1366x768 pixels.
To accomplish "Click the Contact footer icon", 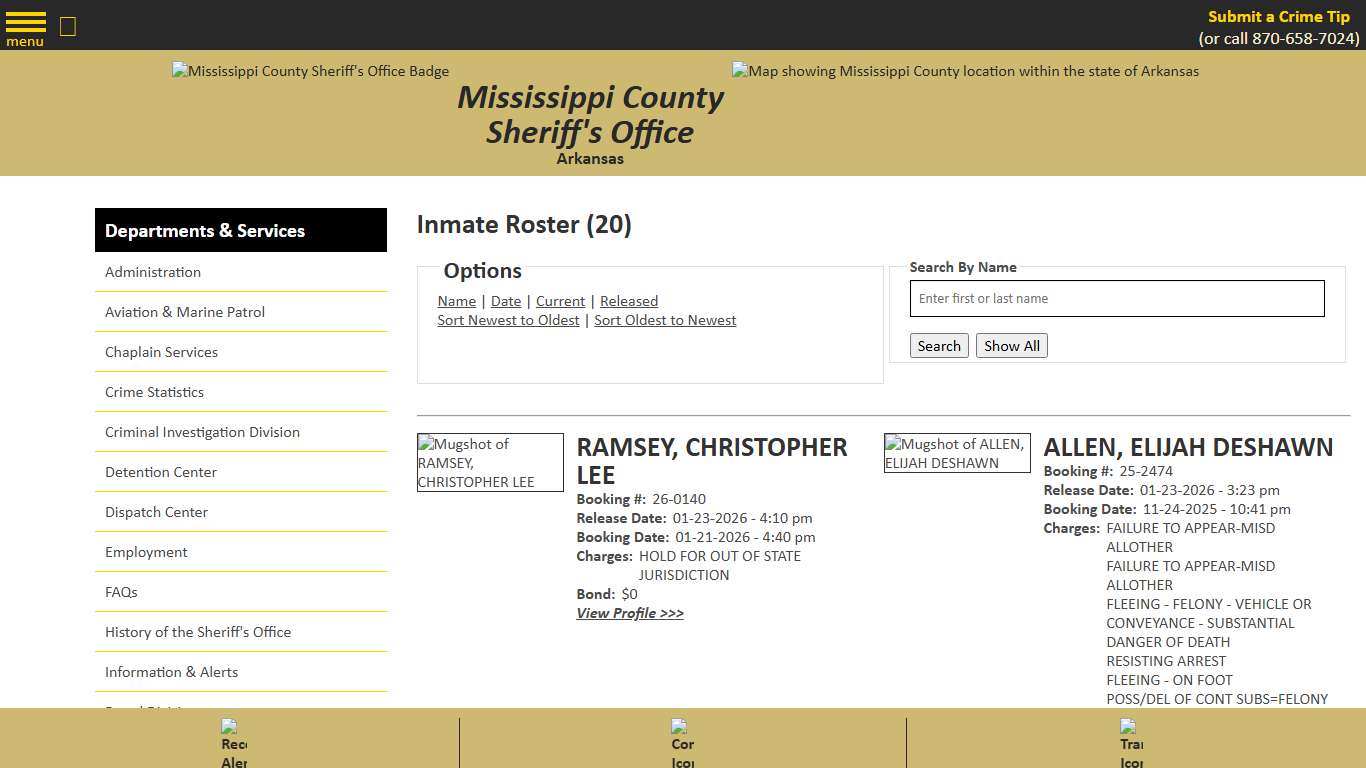I will tap(682, 740).
